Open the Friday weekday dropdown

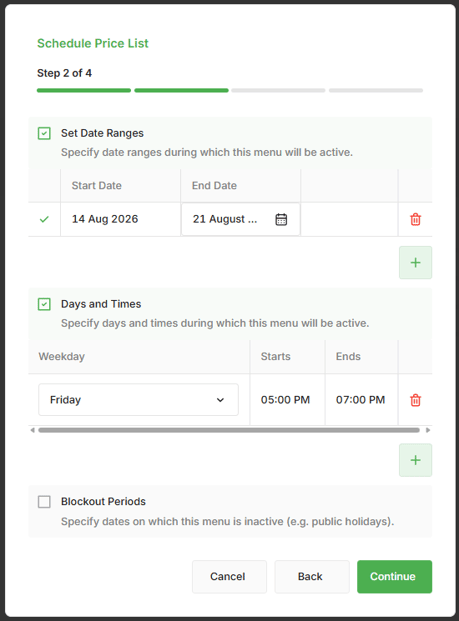coord(138,400)
